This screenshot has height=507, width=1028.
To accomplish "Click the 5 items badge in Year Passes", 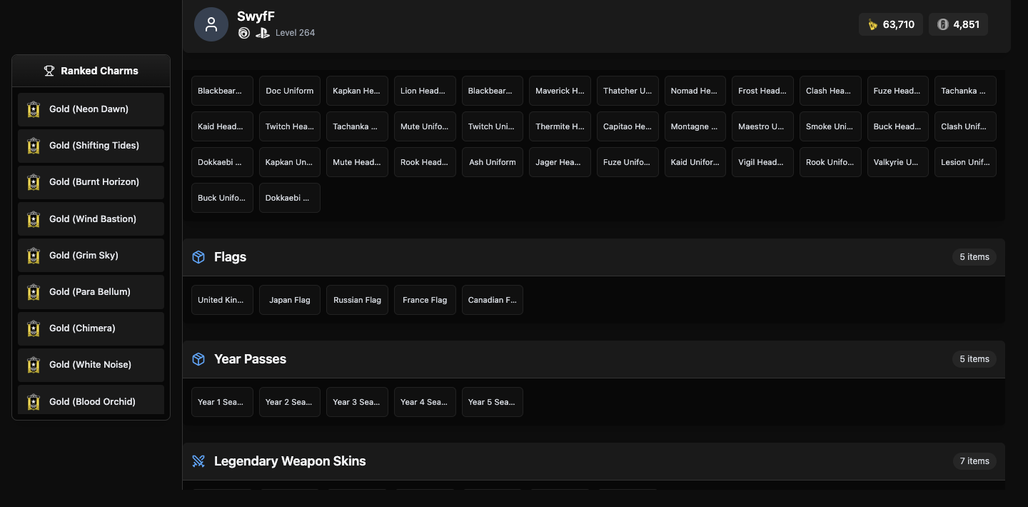I will (x=974, y=359).
